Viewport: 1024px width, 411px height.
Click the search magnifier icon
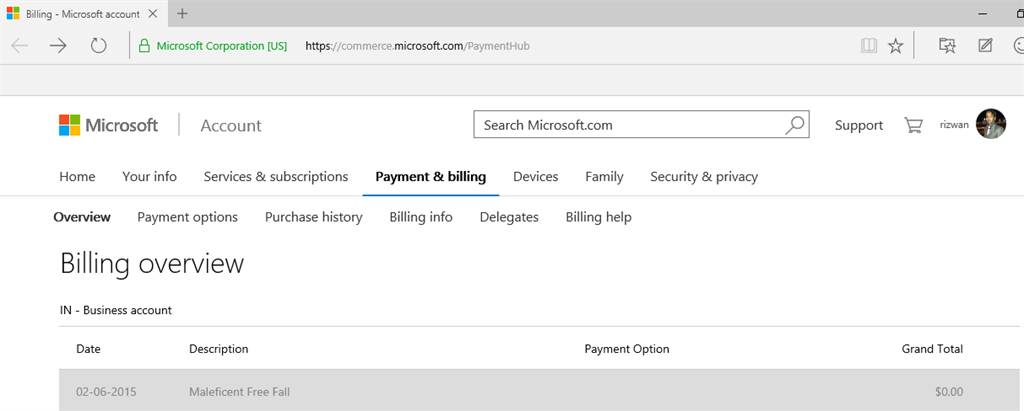click(794, 125)
